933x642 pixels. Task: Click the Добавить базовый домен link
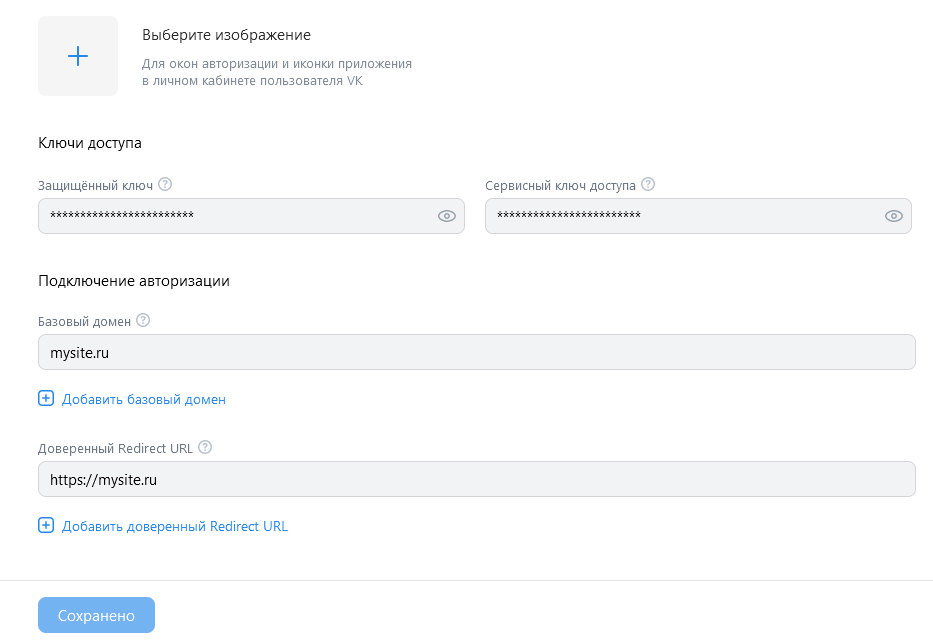click(144, 399)
